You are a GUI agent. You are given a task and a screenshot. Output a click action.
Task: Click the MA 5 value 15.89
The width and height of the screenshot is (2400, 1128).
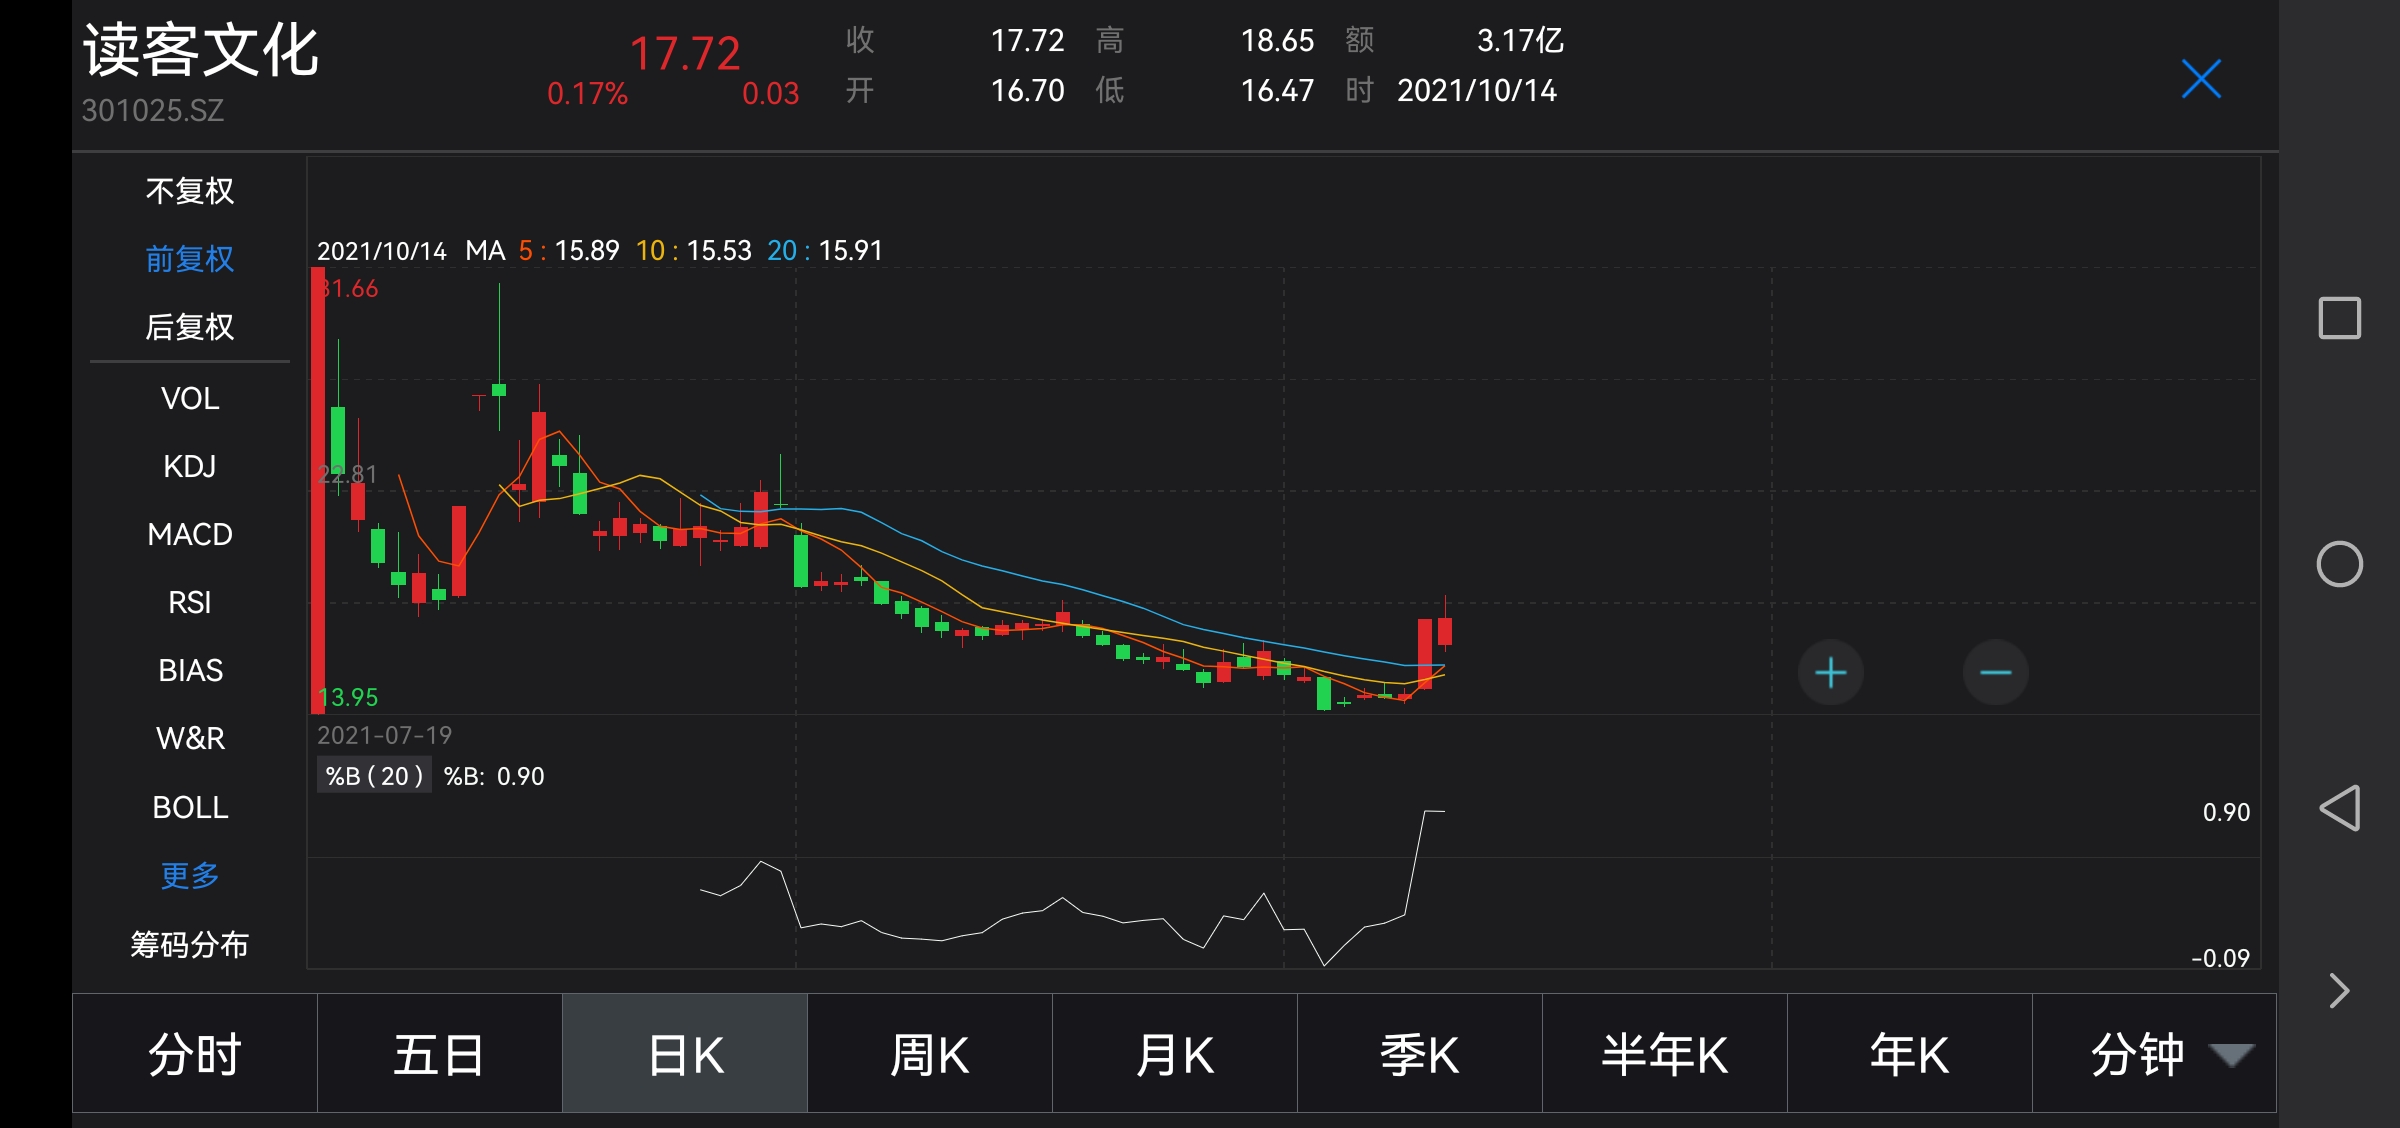click(x=587, y=250)
